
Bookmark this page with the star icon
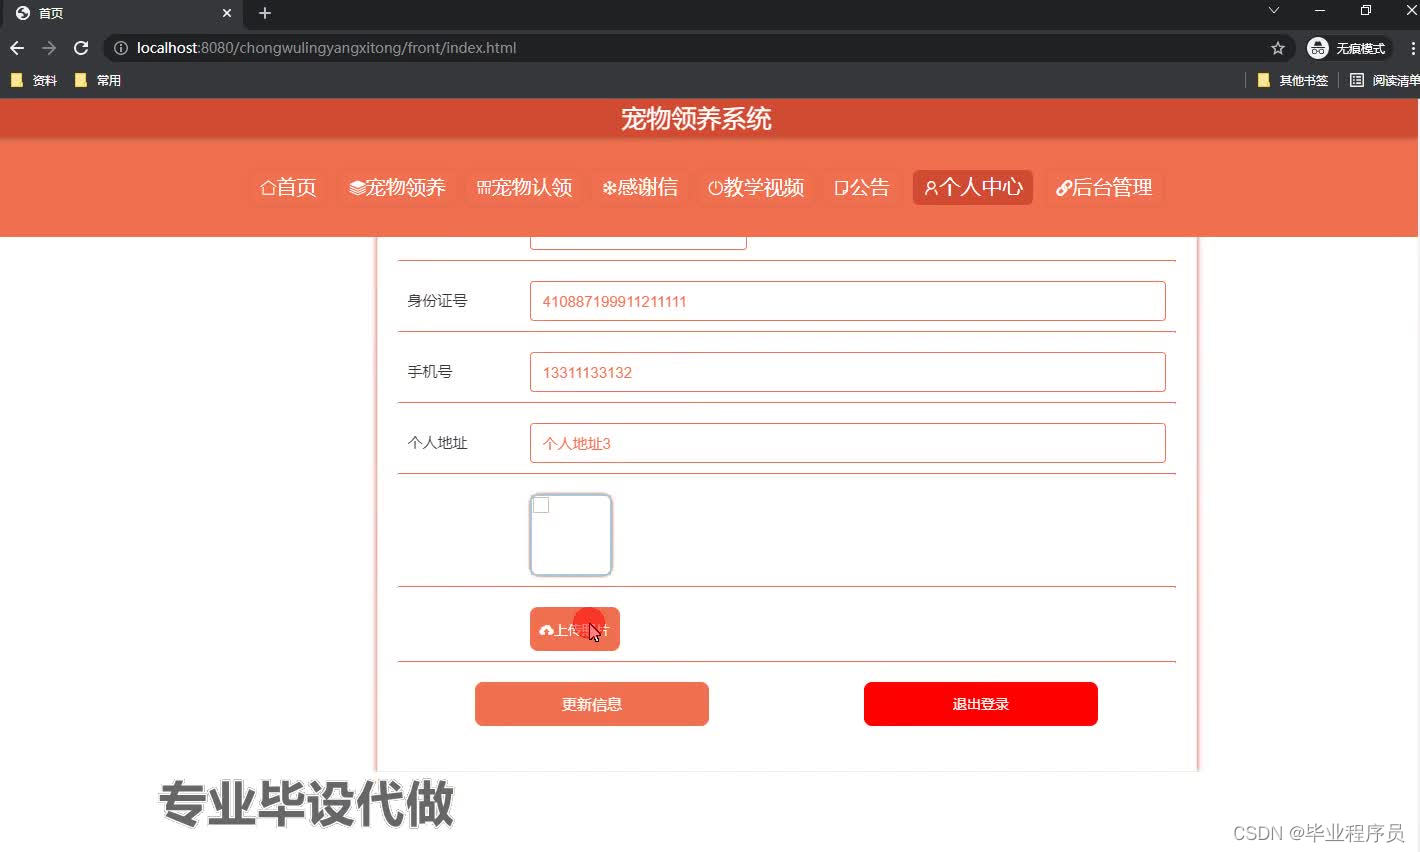(1277, 48)
